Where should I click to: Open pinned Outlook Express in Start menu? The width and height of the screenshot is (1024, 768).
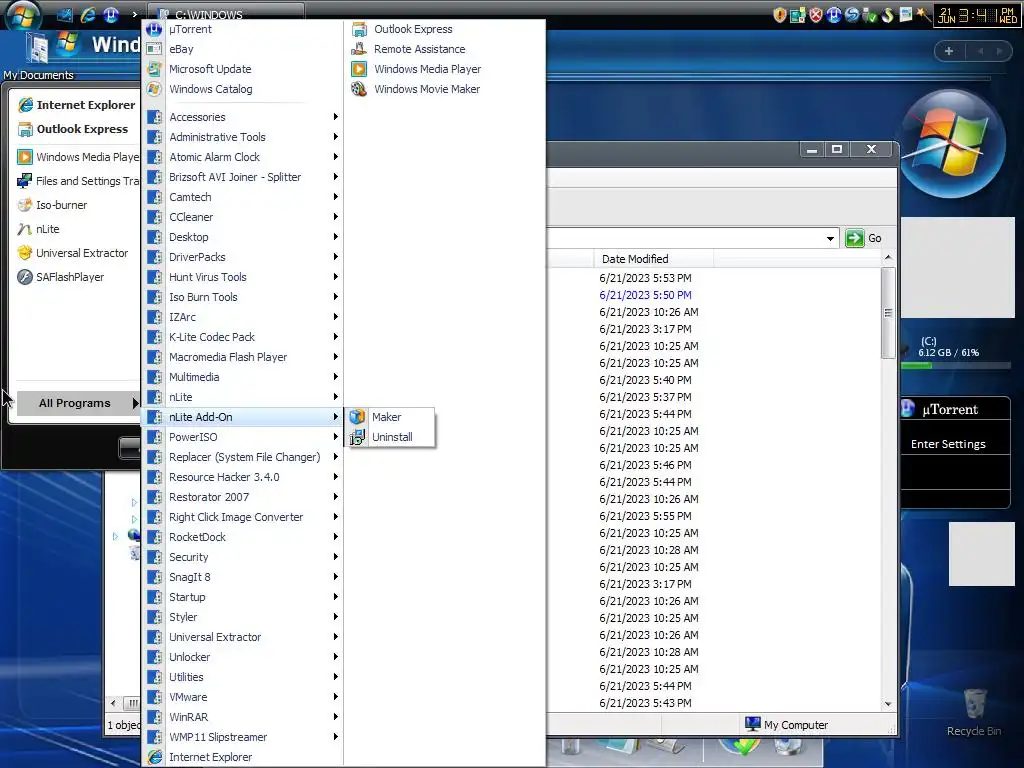click(x=77, y=129)
